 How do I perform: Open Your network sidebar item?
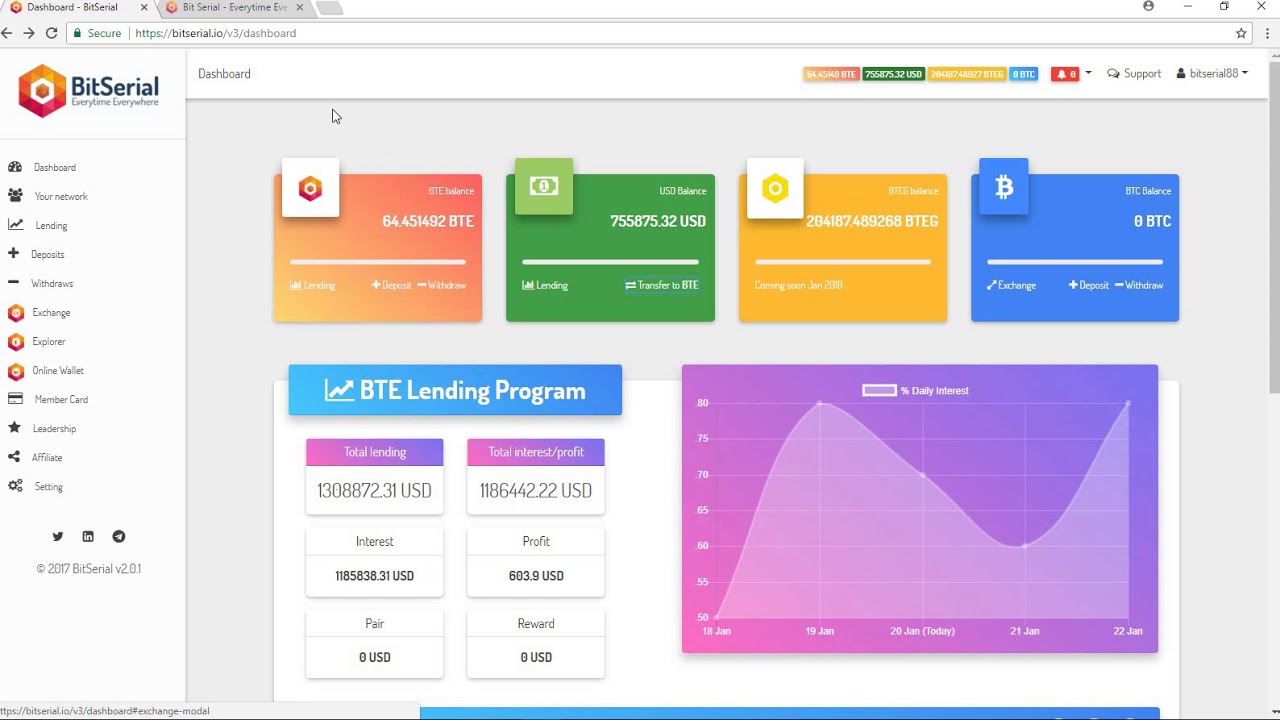pyautogui.click(x=61, y=197)
